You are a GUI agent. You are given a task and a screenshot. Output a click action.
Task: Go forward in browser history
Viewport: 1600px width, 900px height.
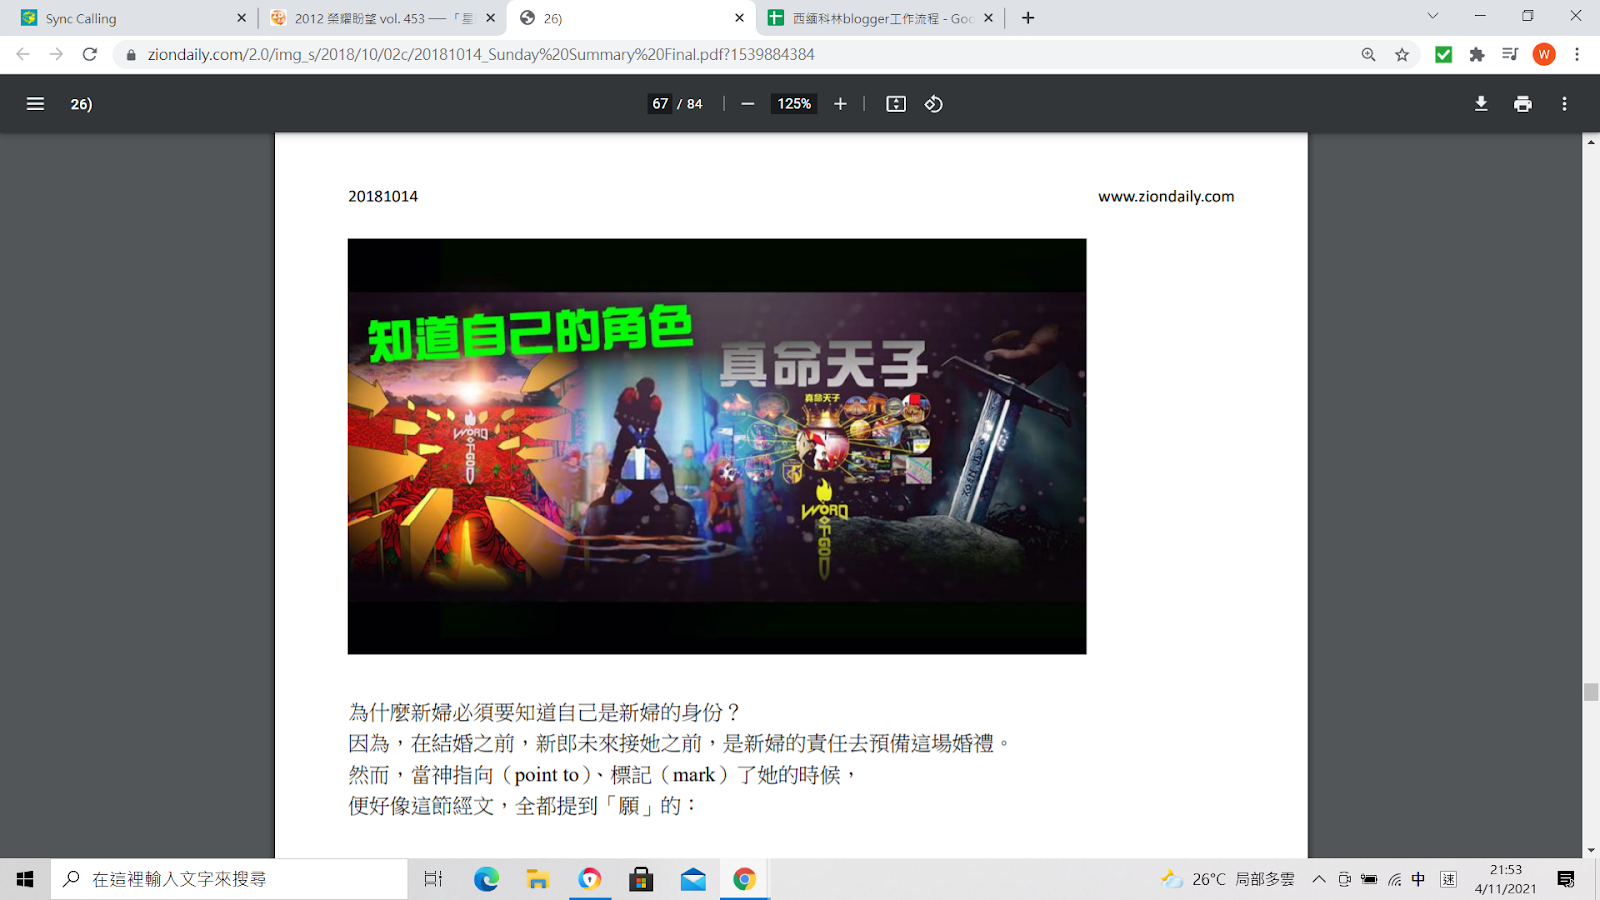pyautogui.click(x=56, y=54)
